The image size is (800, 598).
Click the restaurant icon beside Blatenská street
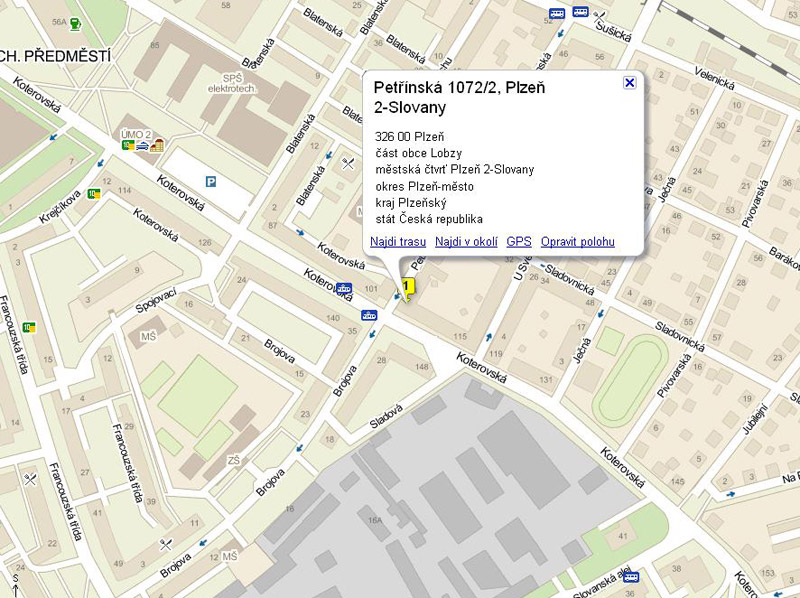coord(346,164)
